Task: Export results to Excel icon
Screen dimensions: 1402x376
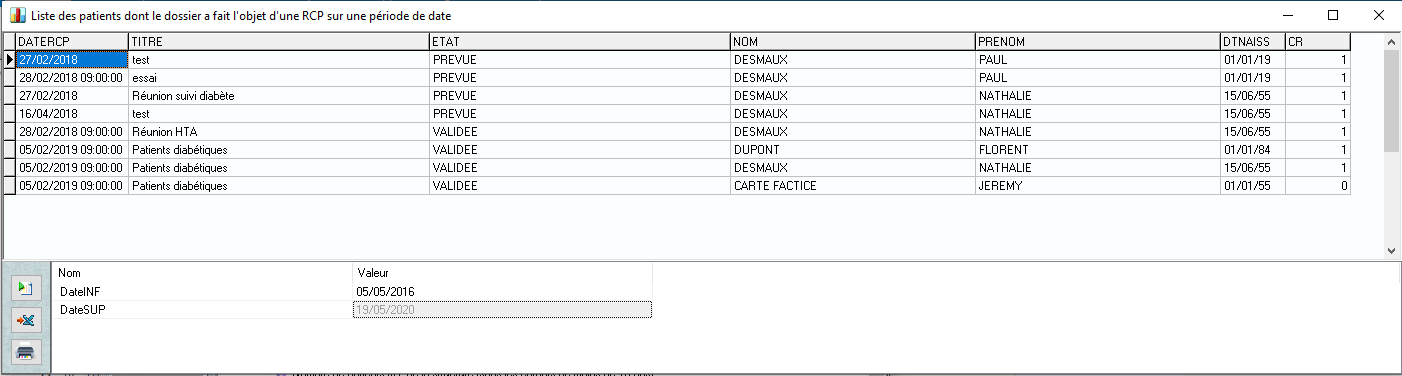Action: [25, 320]
